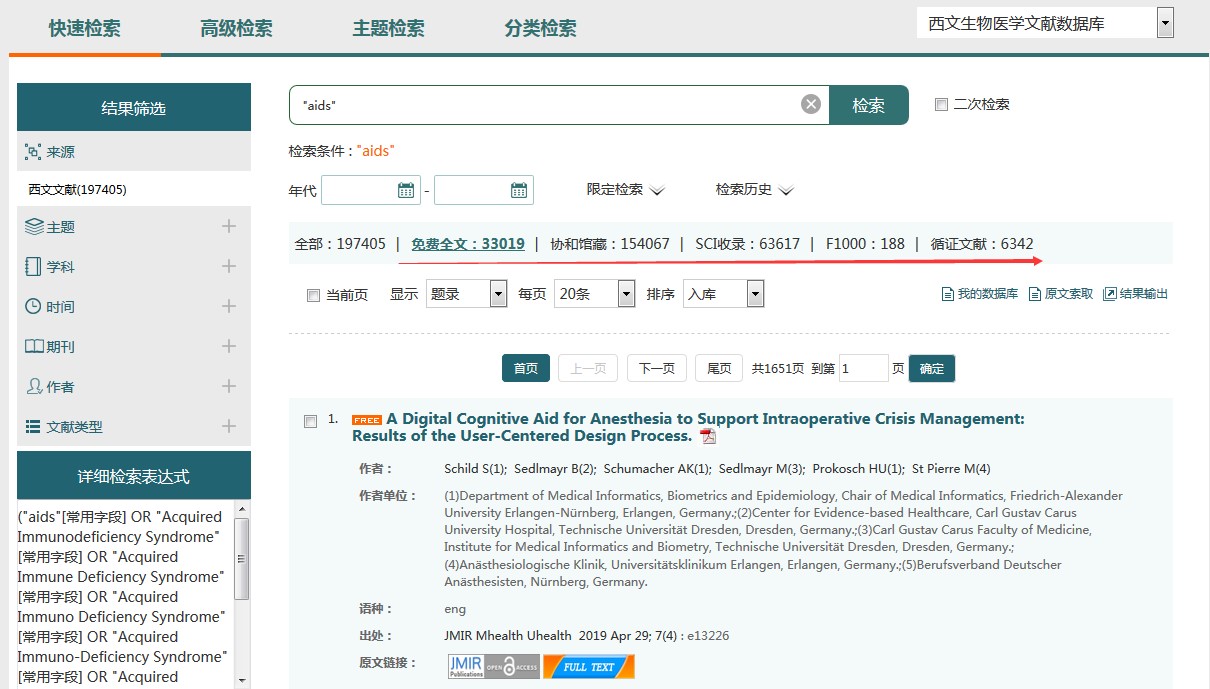Click the 检索 search button
Screen dimensions: 1210x689
tap(868, 105)
